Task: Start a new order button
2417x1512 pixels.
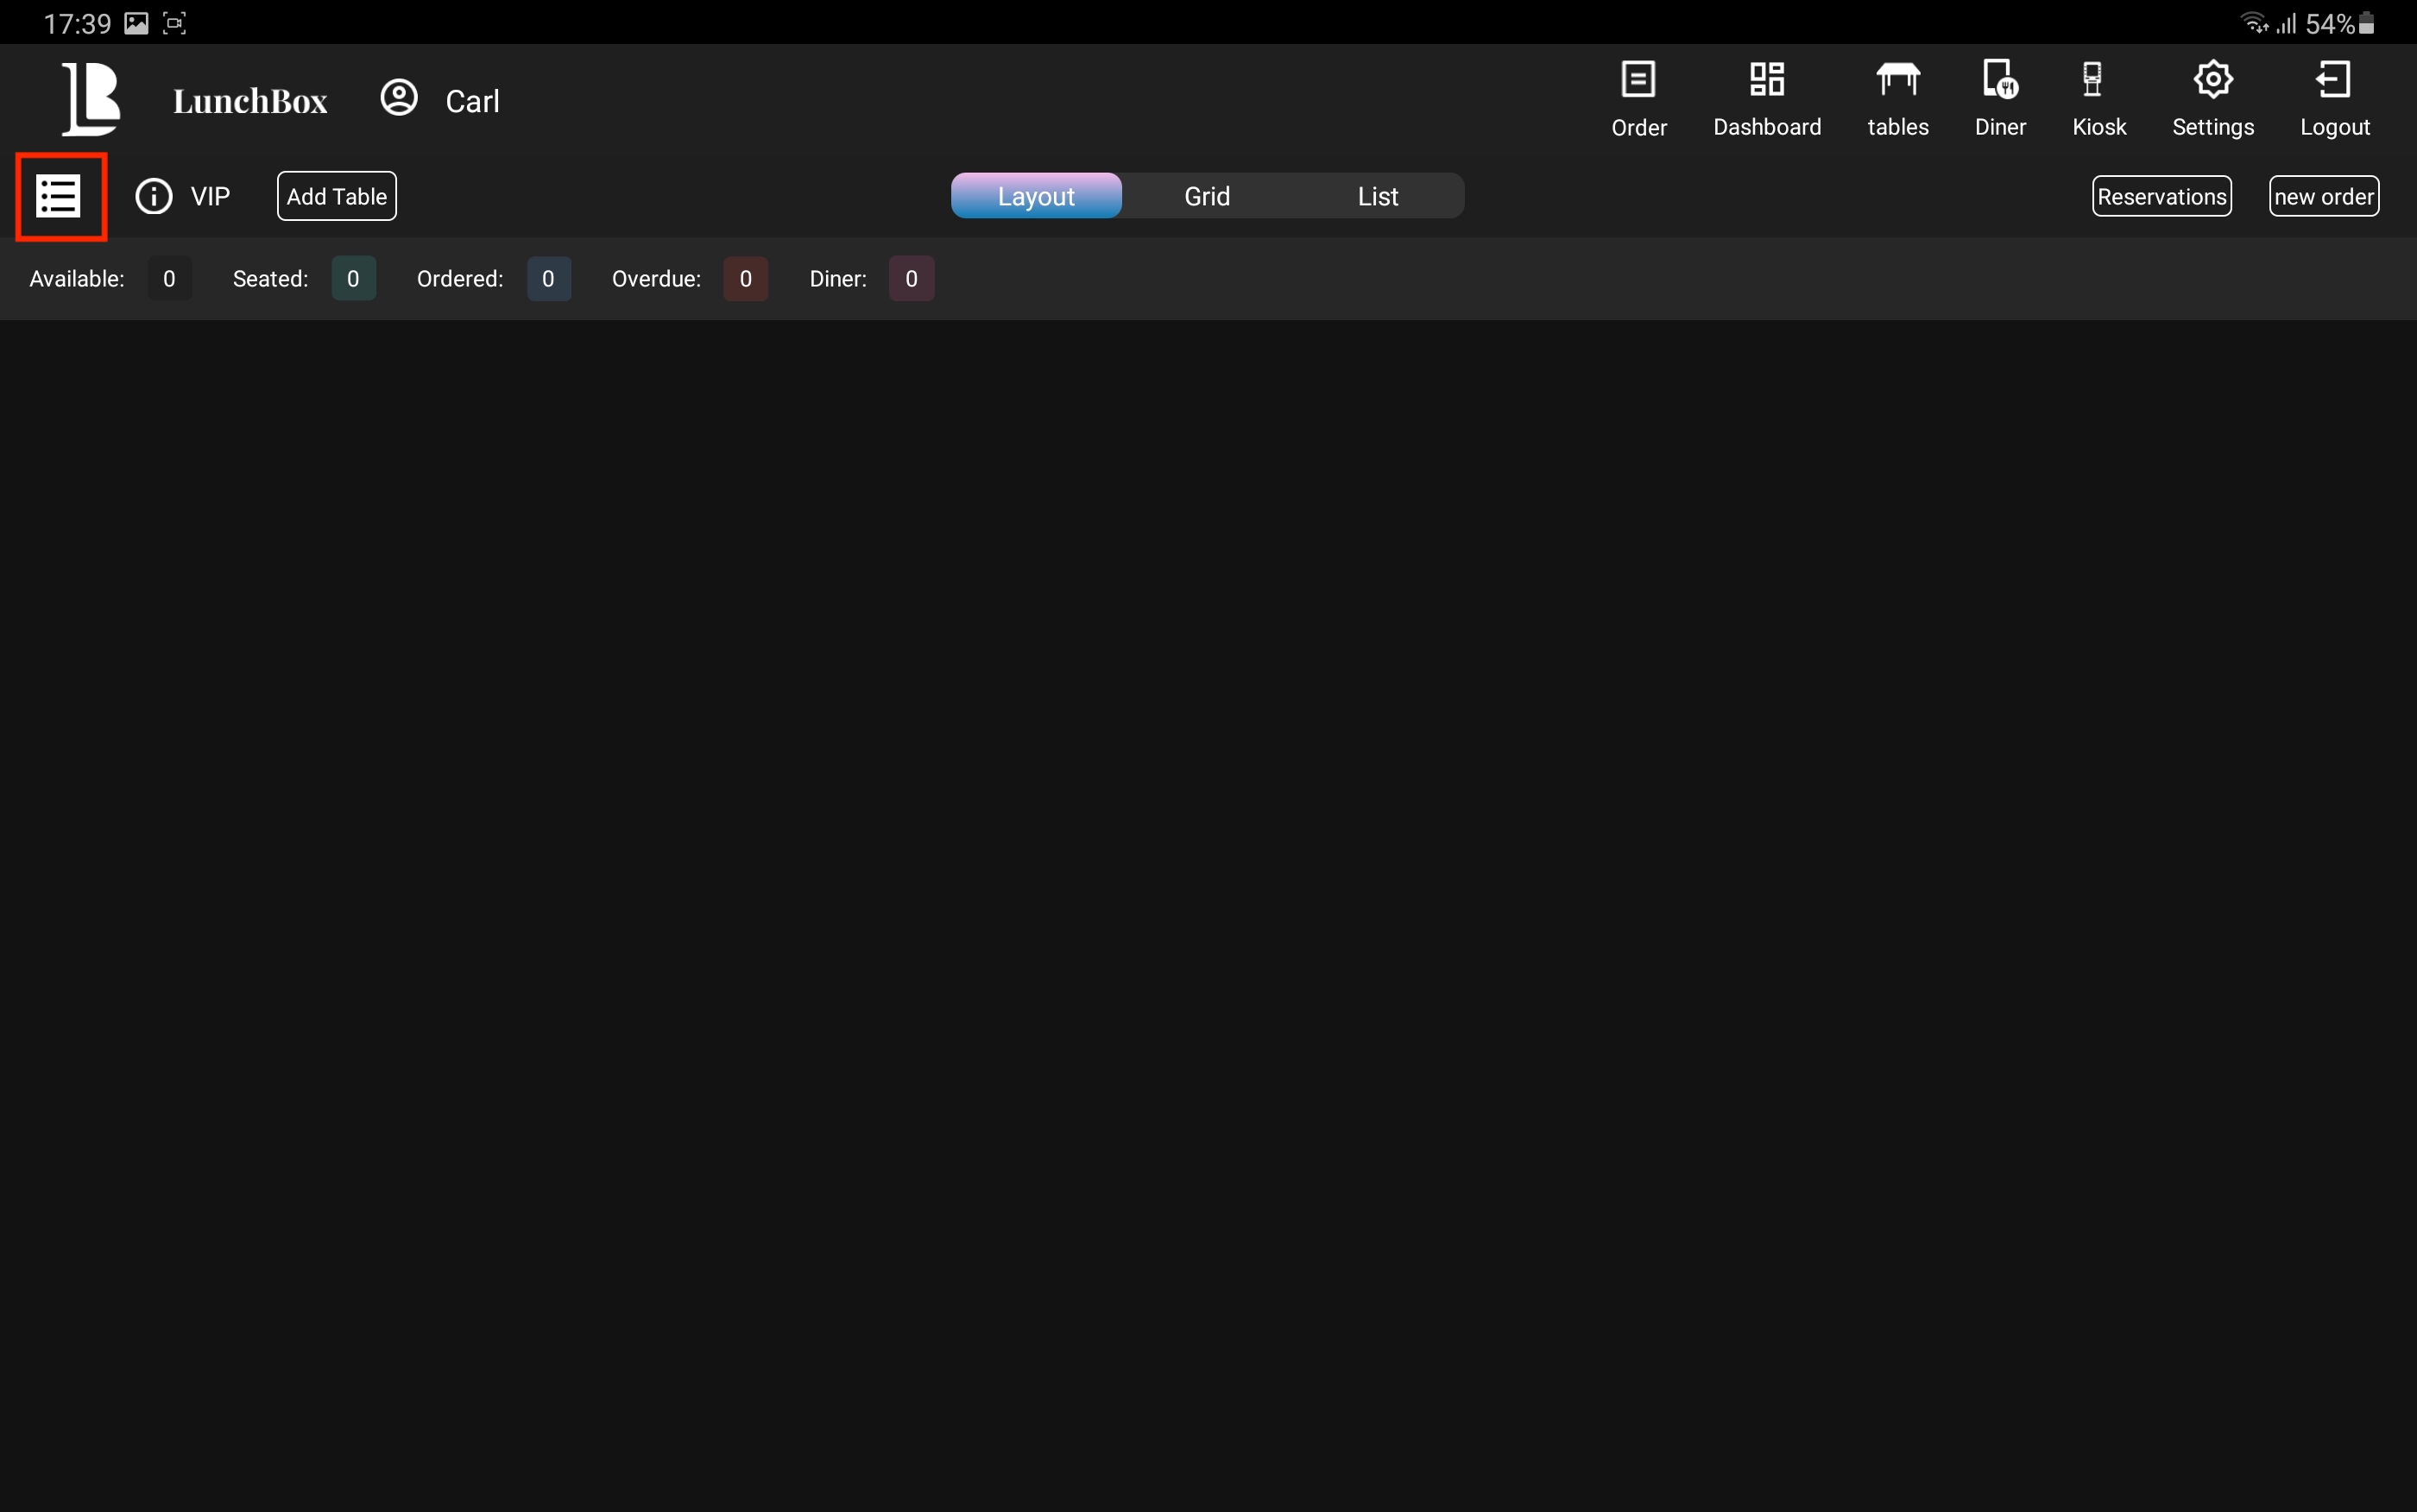Action: [x=2323, y=196]
